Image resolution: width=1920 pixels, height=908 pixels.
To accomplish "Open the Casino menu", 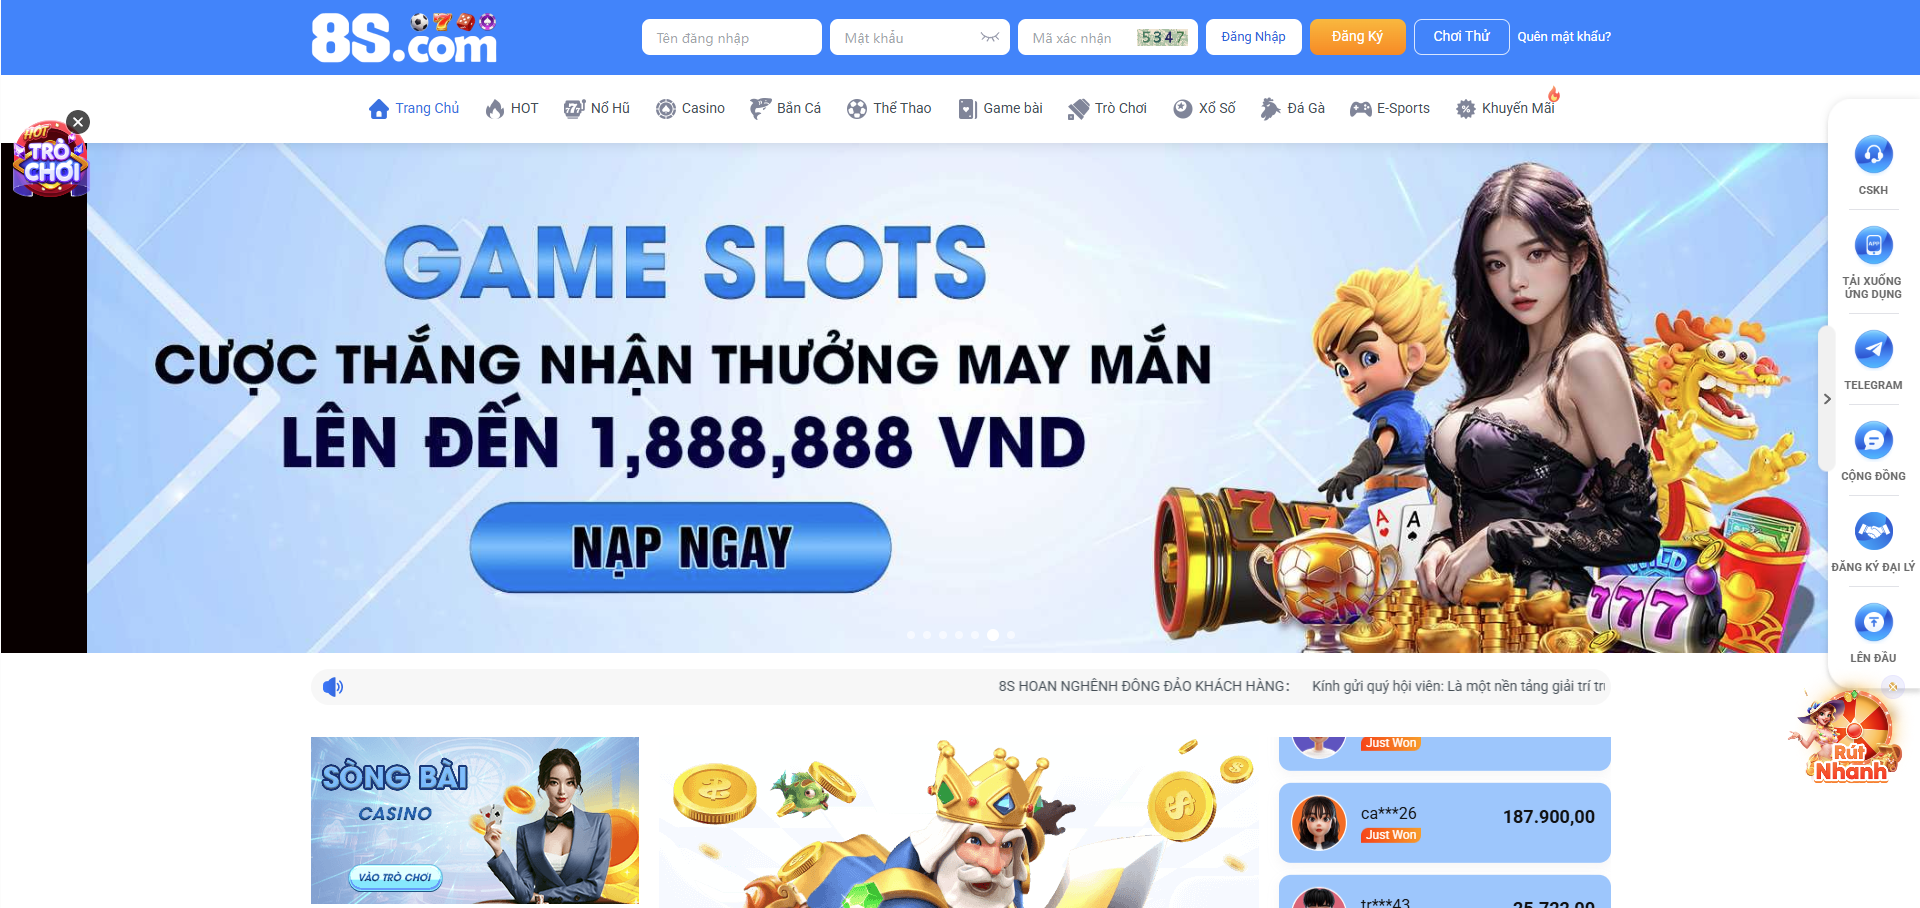I will coord(690,108).
